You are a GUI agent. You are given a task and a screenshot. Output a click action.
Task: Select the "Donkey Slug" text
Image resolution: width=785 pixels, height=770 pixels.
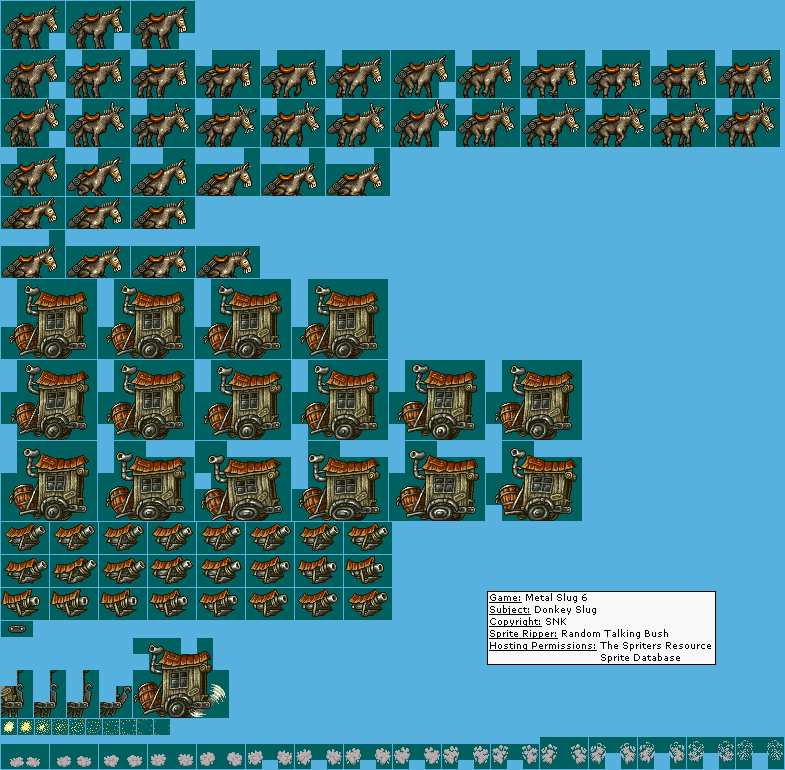(565, 610)
